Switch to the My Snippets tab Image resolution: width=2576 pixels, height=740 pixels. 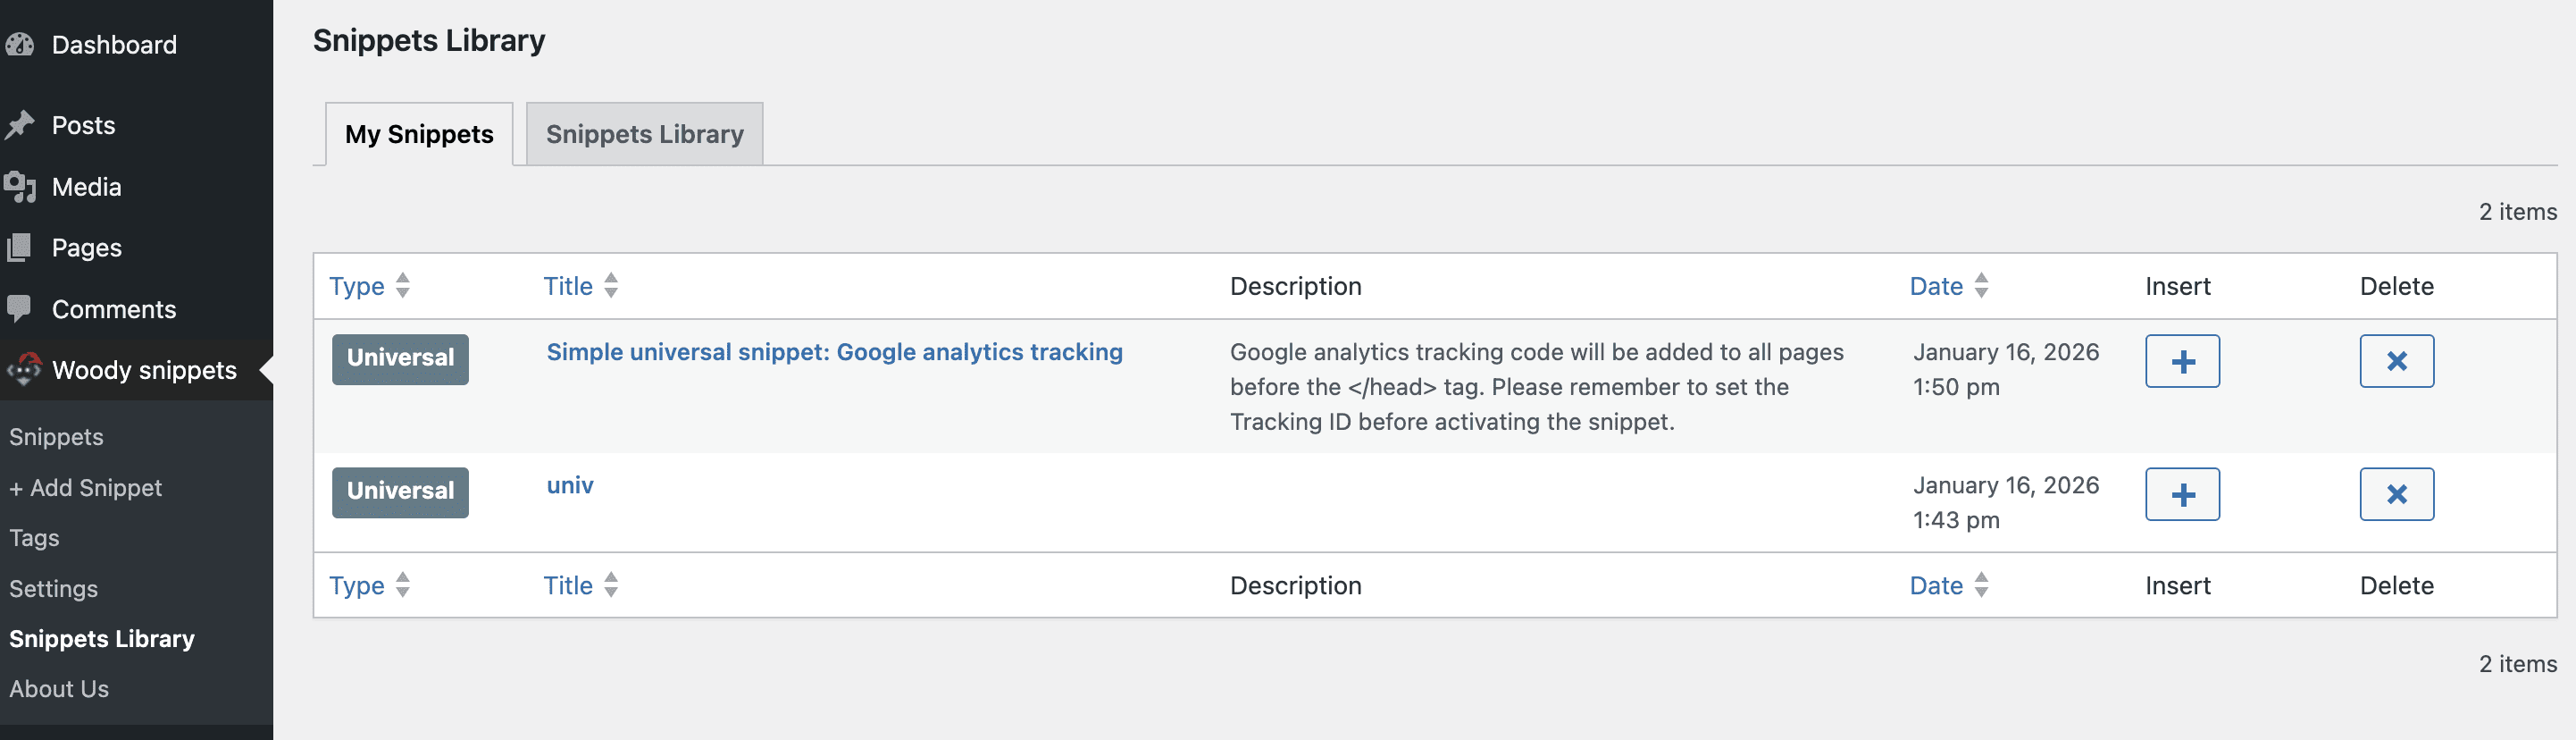point(419,134)
